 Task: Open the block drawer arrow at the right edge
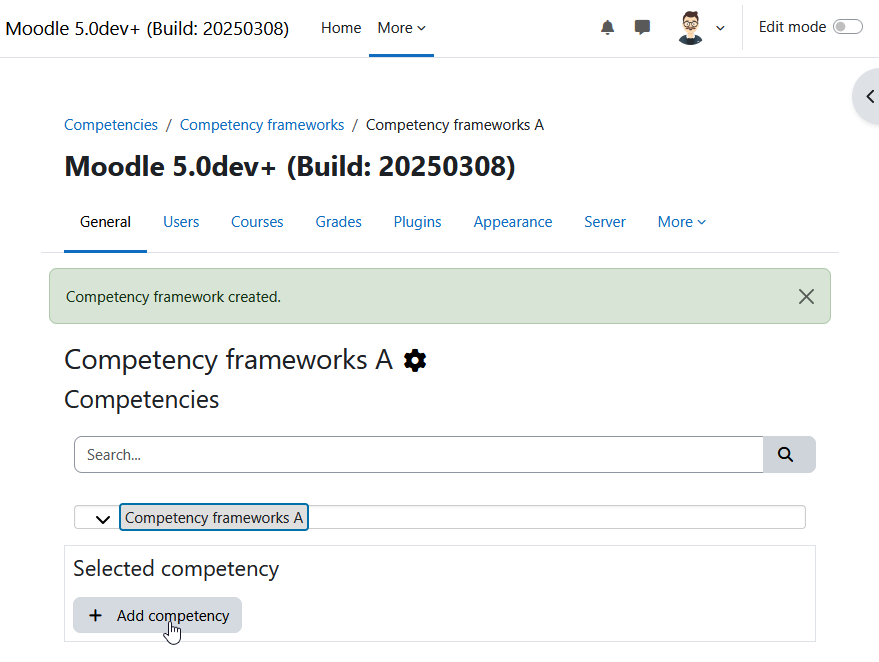(x=868, y=96)
